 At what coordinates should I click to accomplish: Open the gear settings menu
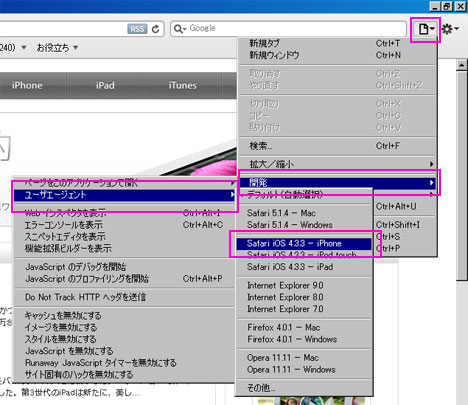[x=450, y=29]
